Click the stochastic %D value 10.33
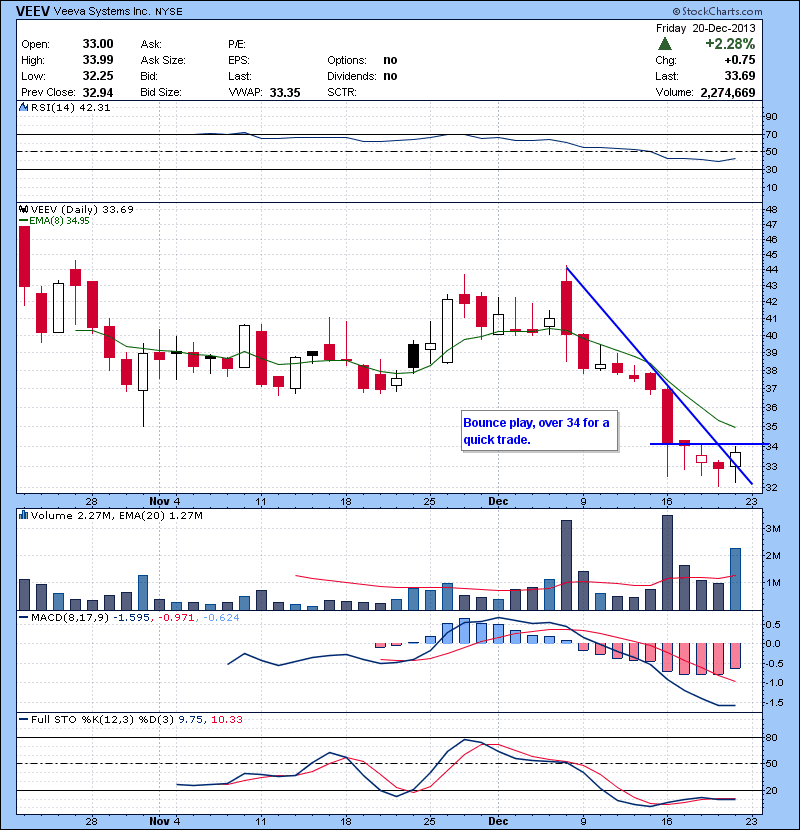This screenshot has width=800, height=830. (227, 719)
